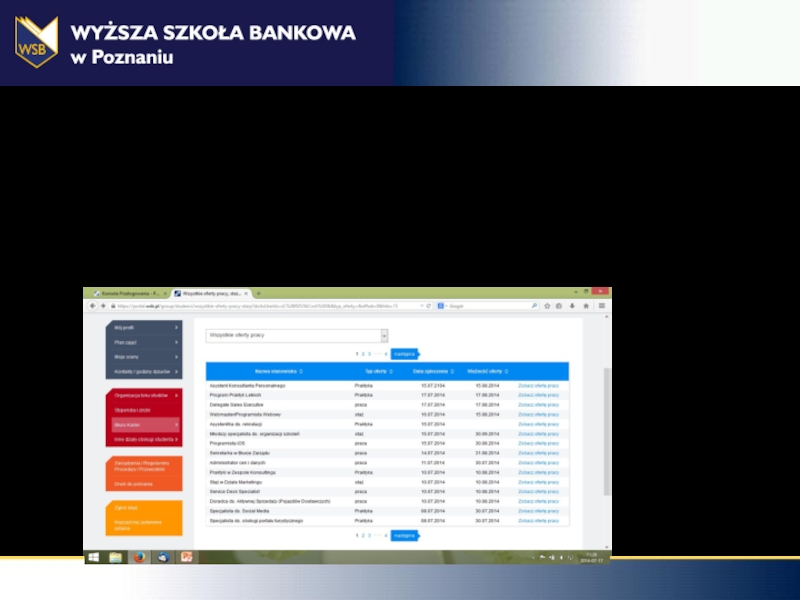Open the address bar history dropdown arrow
This screenshot has height=600, width=800.
421,306
